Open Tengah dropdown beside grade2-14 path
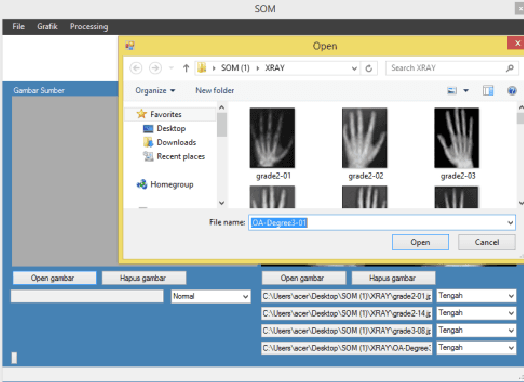 (x=476, y=313)
